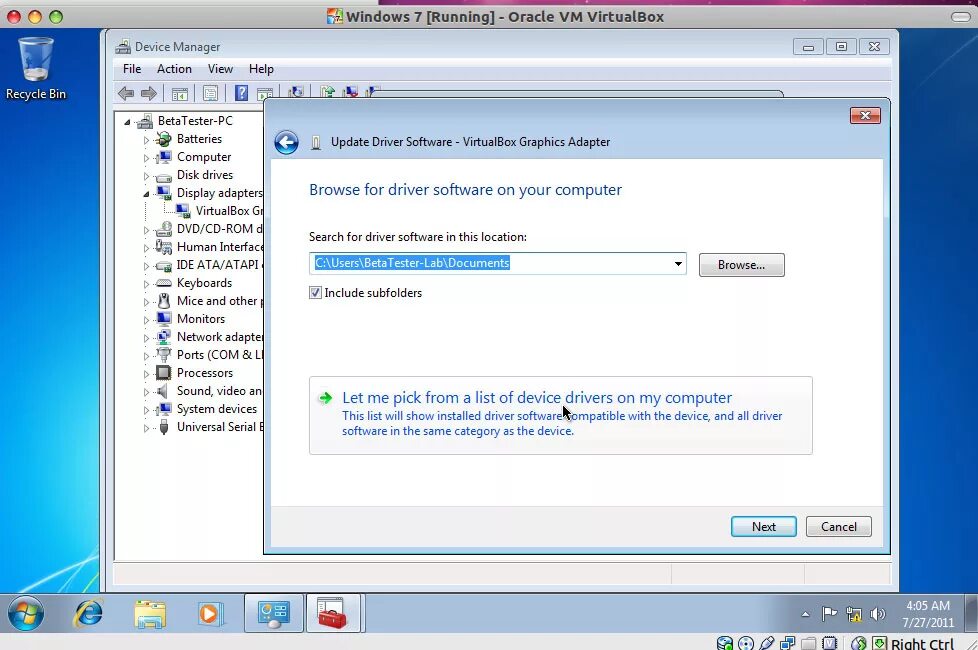Screen dimensions: 978x650
Task: Click scan for hardware changes toolbar icon
Action: [x=296, y=92]
